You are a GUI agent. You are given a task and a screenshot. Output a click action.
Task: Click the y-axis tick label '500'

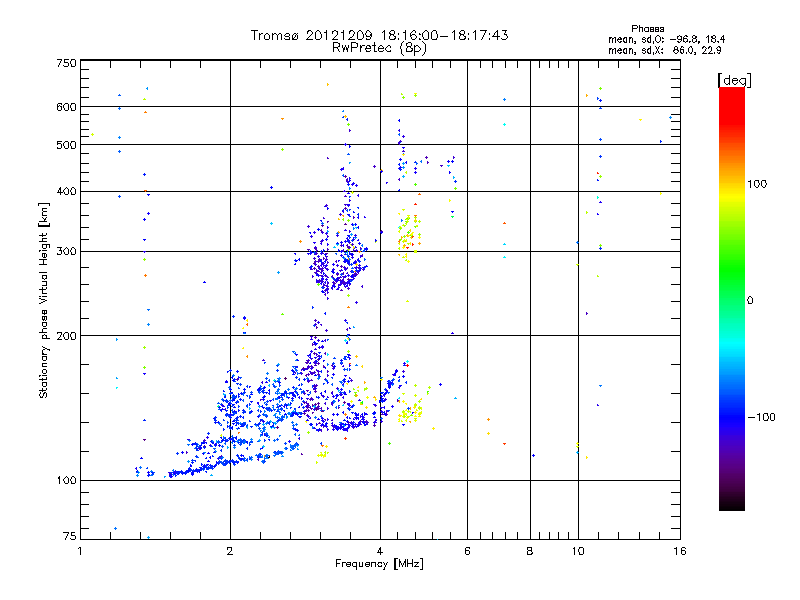[66, 145]
